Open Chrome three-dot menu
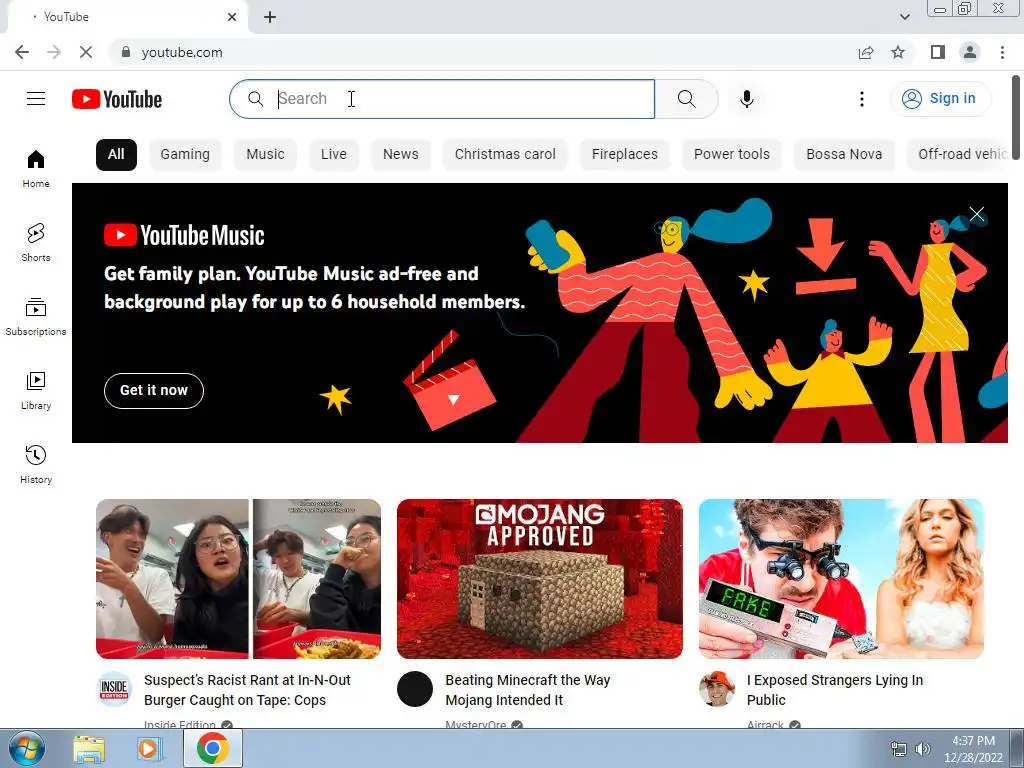Screen dimensions: 1024x768 (1002, 52)
